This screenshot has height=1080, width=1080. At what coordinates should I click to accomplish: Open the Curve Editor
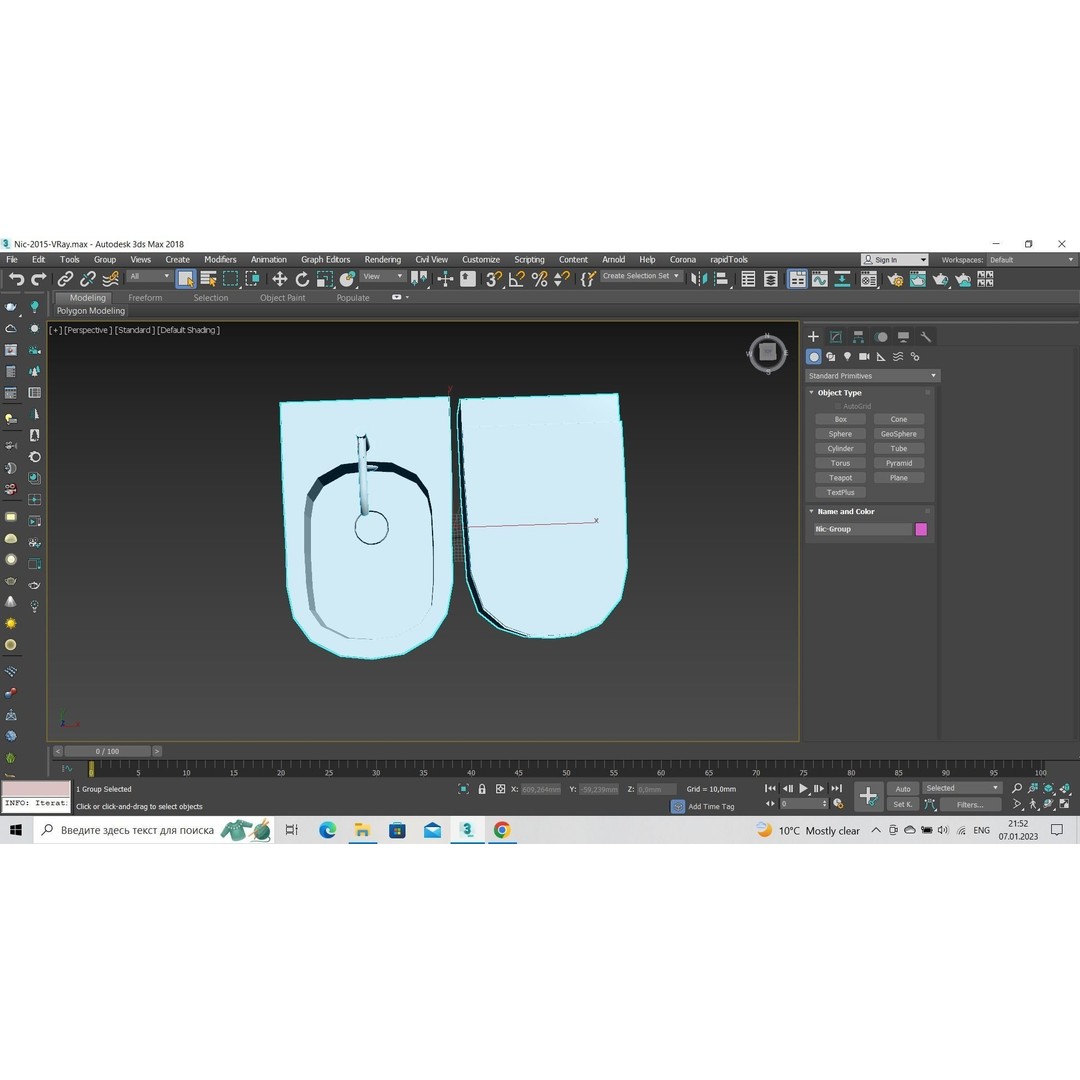[x=820, y=279]
